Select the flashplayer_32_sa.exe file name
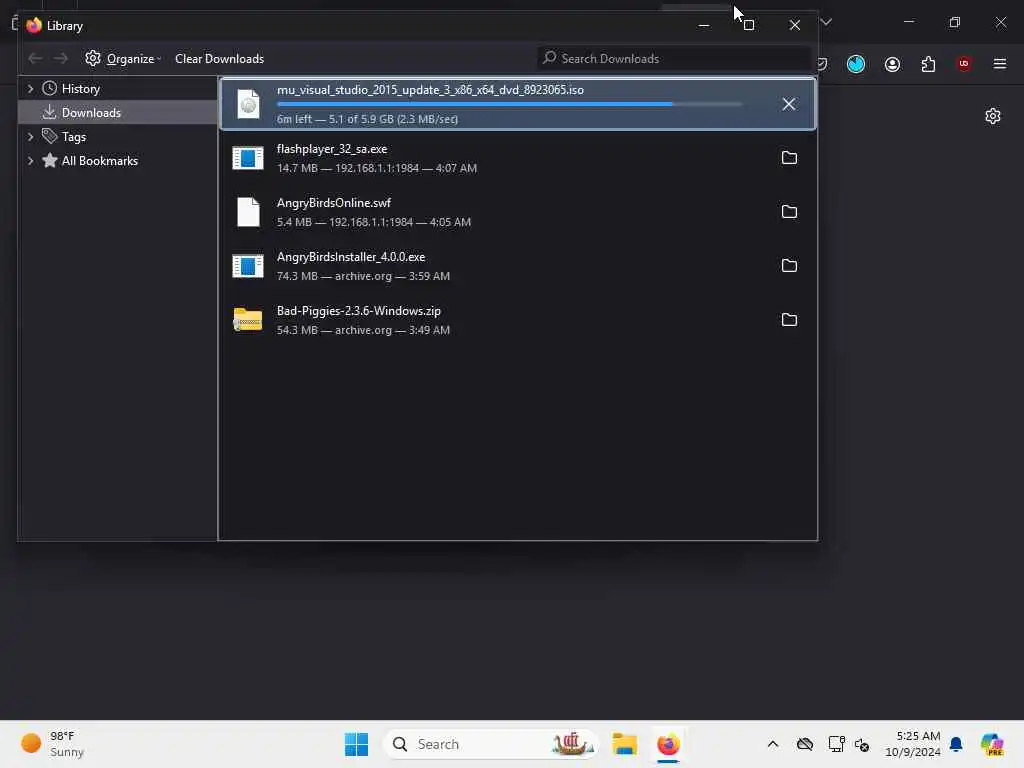This screenshot has height=768, width=1024. click(x=332, y=149)
